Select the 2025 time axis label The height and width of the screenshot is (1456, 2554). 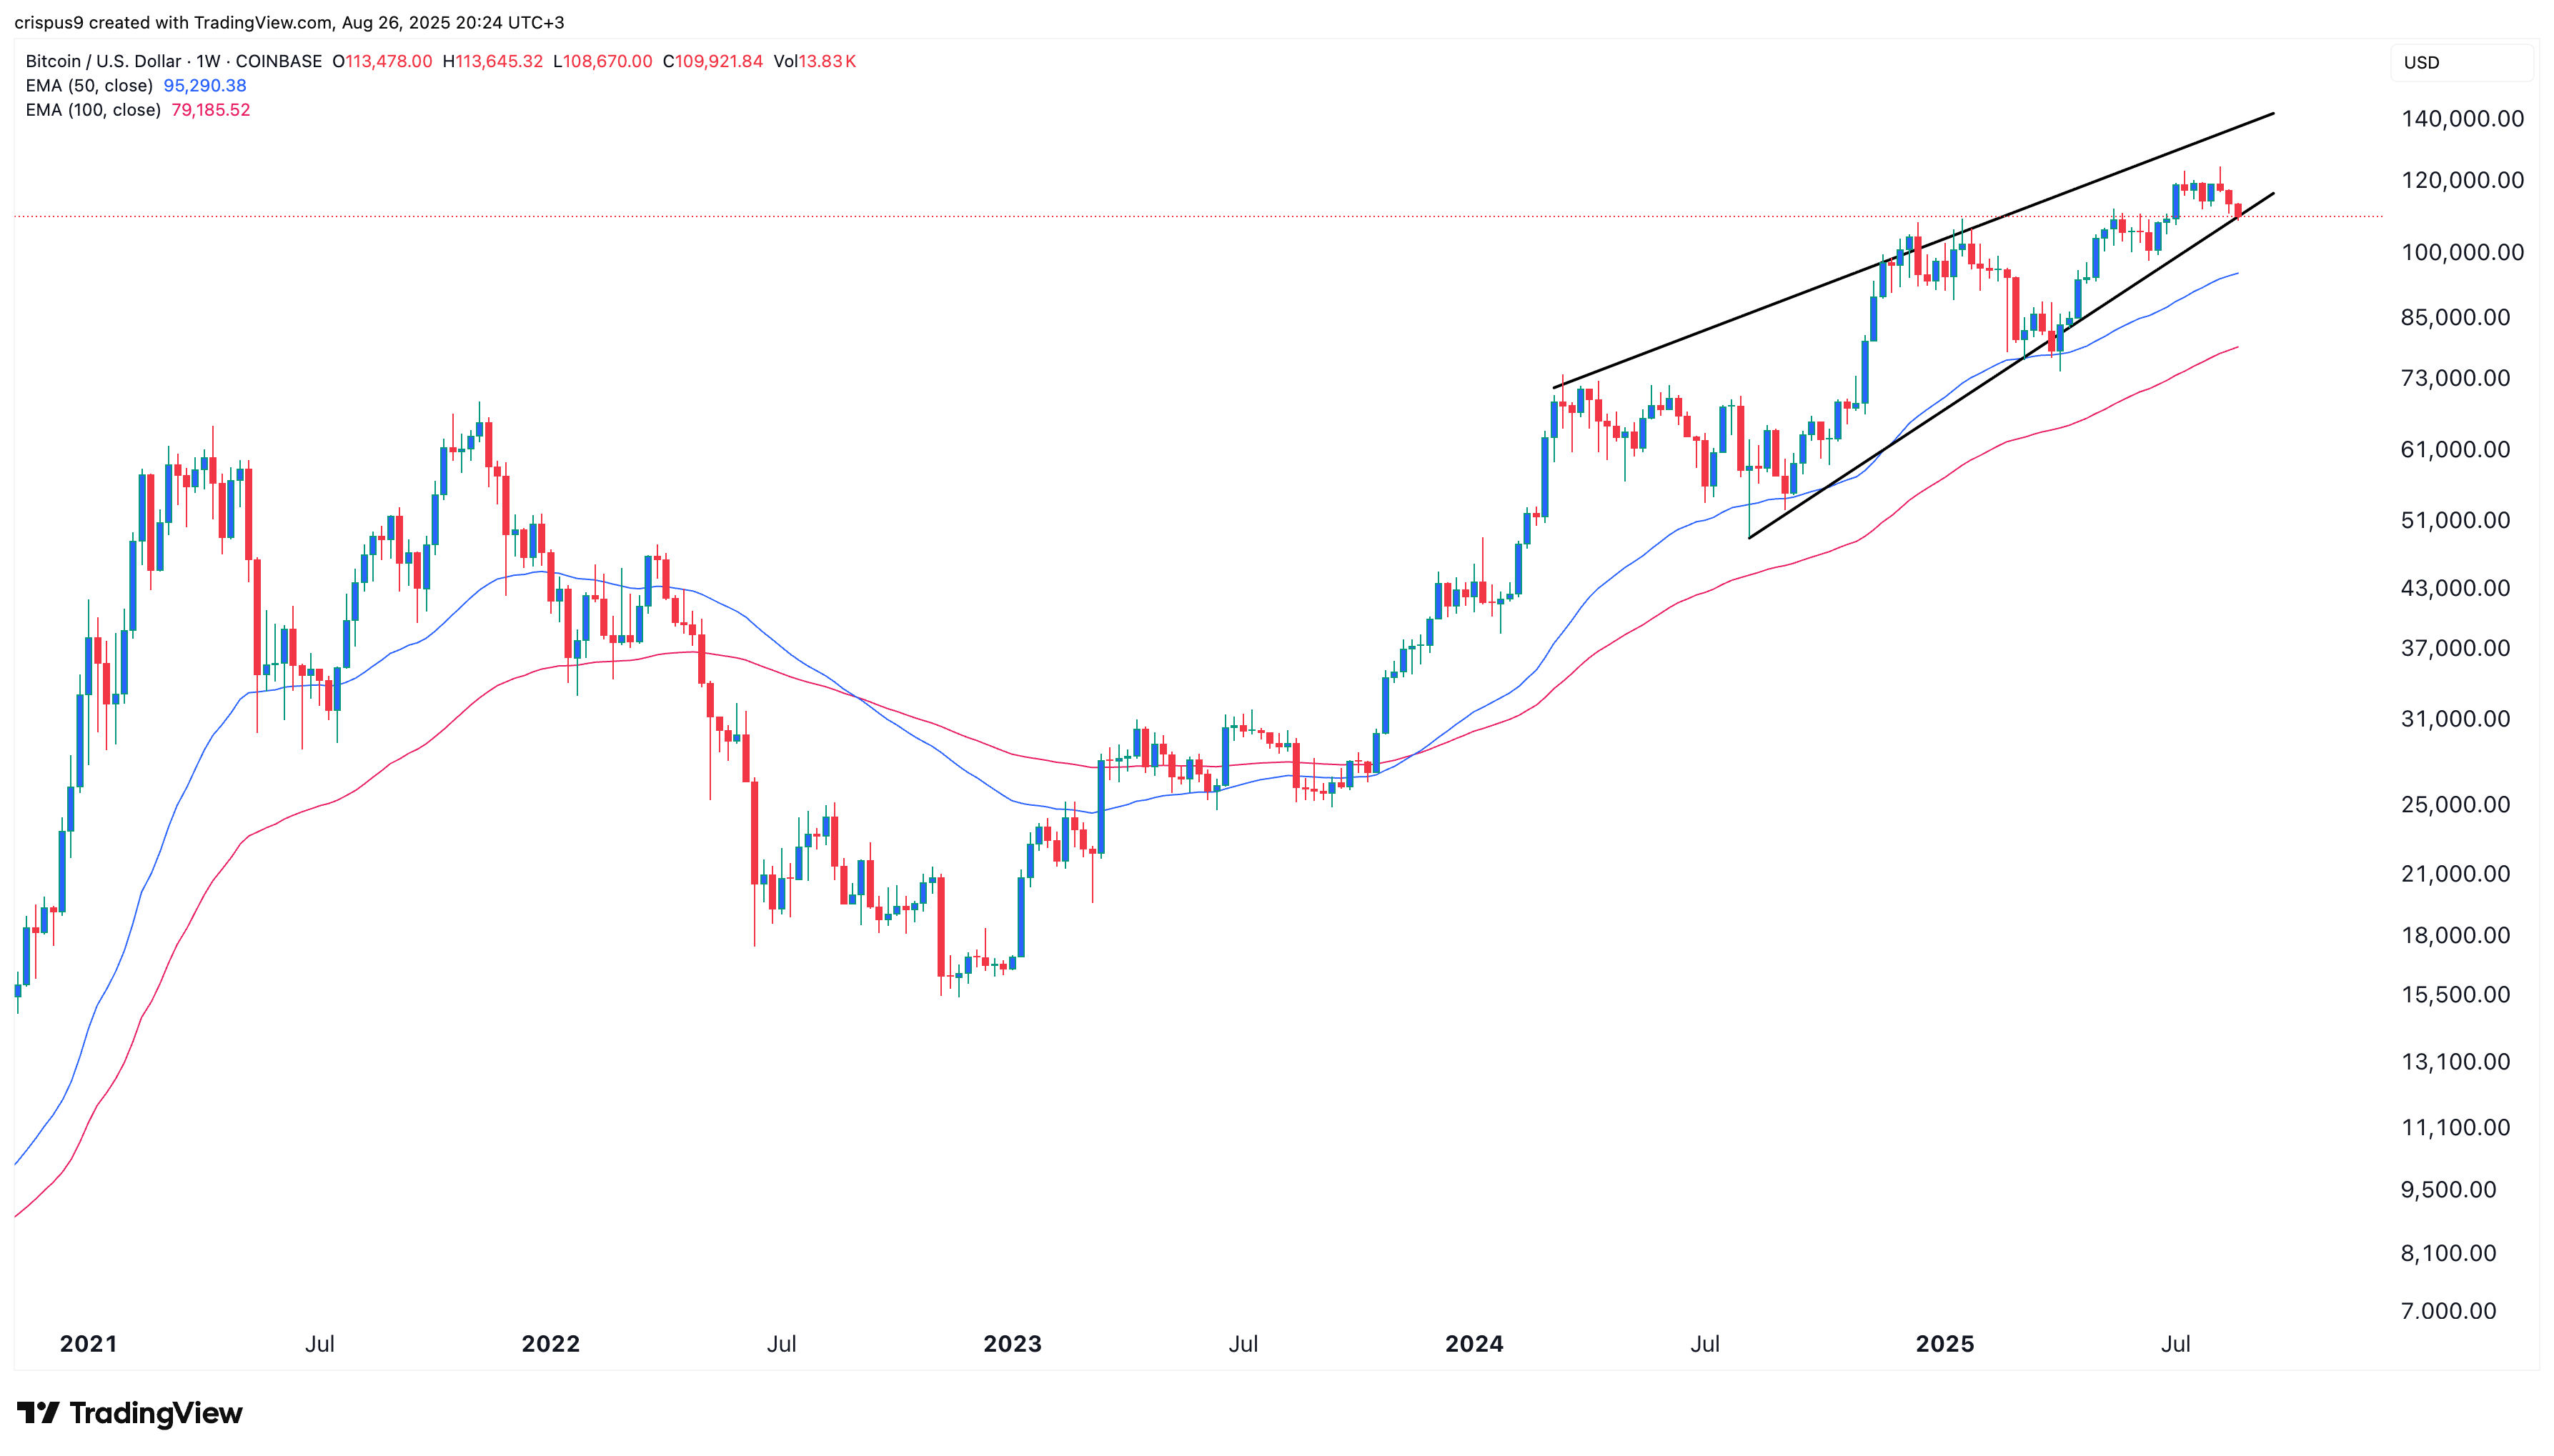[x=1944, y=1344]
